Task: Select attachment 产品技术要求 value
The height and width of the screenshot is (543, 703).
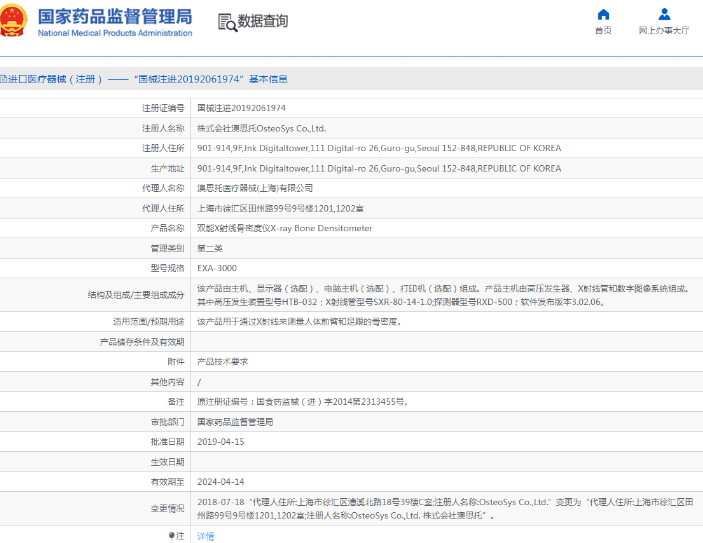Action: point(222,361)
